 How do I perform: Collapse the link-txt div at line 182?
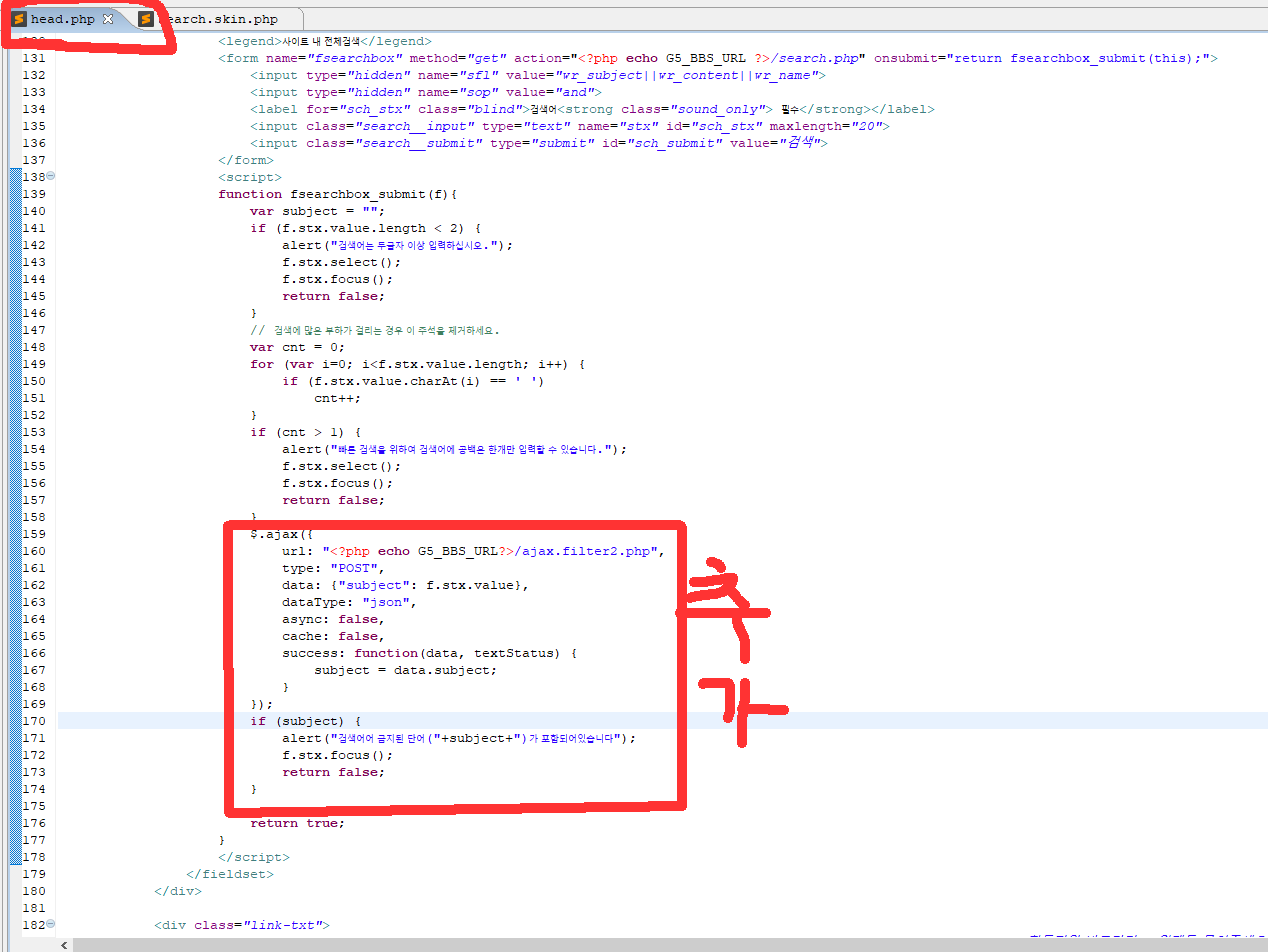pyautogui.click(x=51, y=925)
